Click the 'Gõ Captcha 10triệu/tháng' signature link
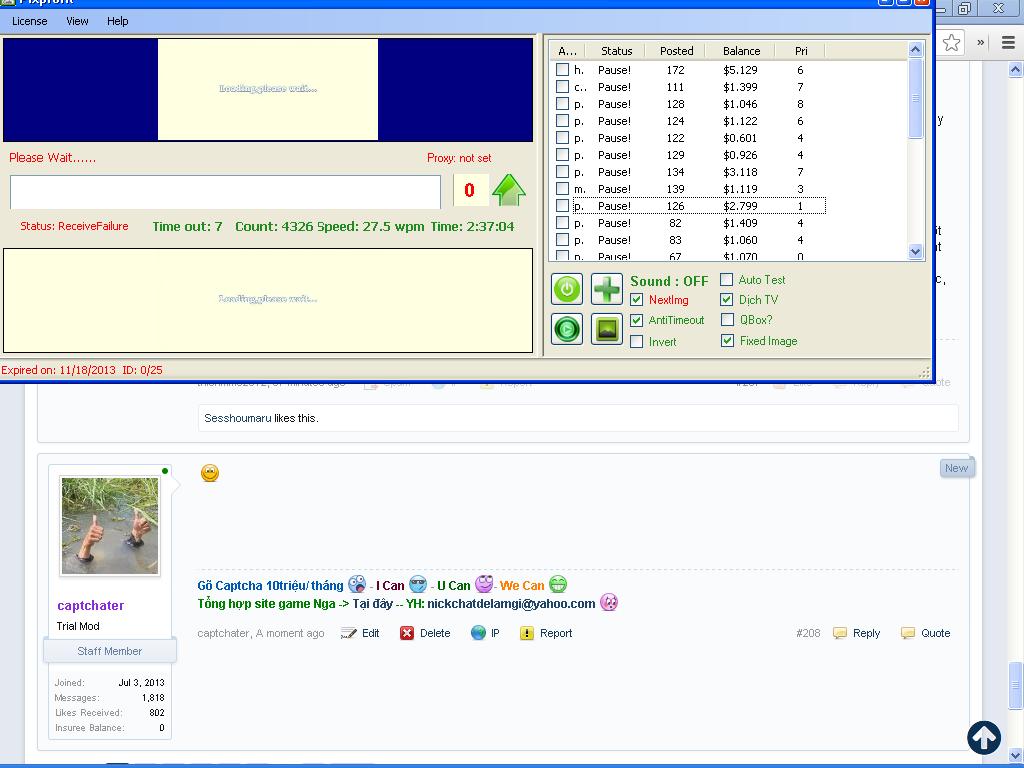The image size is (1024, 768). tap(270, 586)
